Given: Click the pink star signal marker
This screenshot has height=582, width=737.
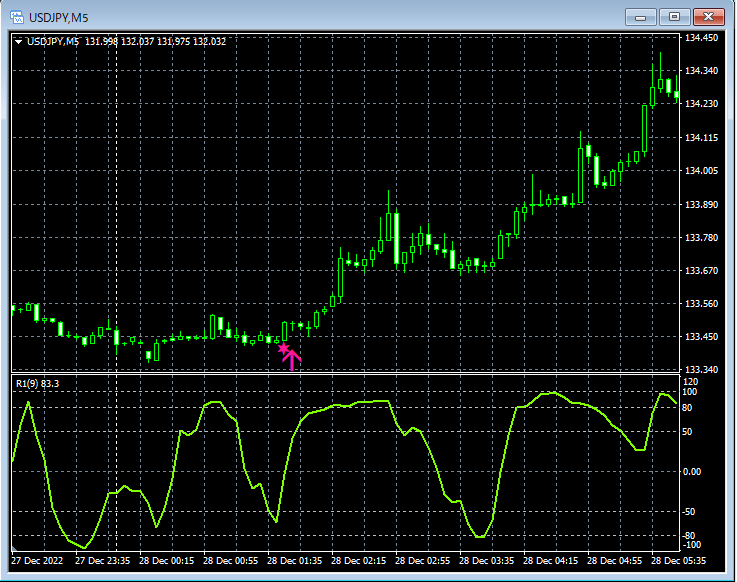Looking at the screenshot, I should [283, 348].
